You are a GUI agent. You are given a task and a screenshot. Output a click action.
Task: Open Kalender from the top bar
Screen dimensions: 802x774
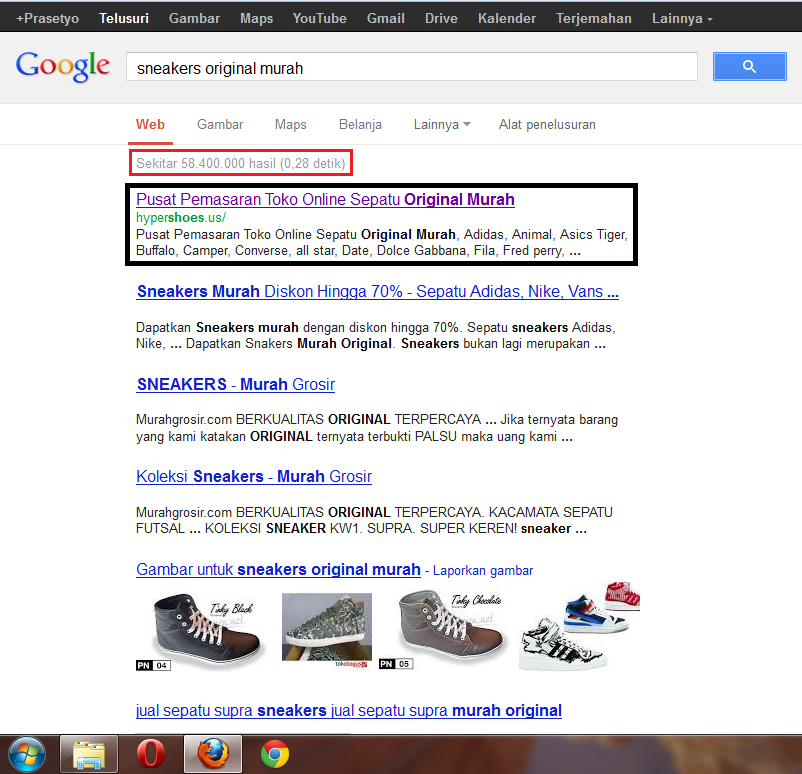click(x=507, y=18)
